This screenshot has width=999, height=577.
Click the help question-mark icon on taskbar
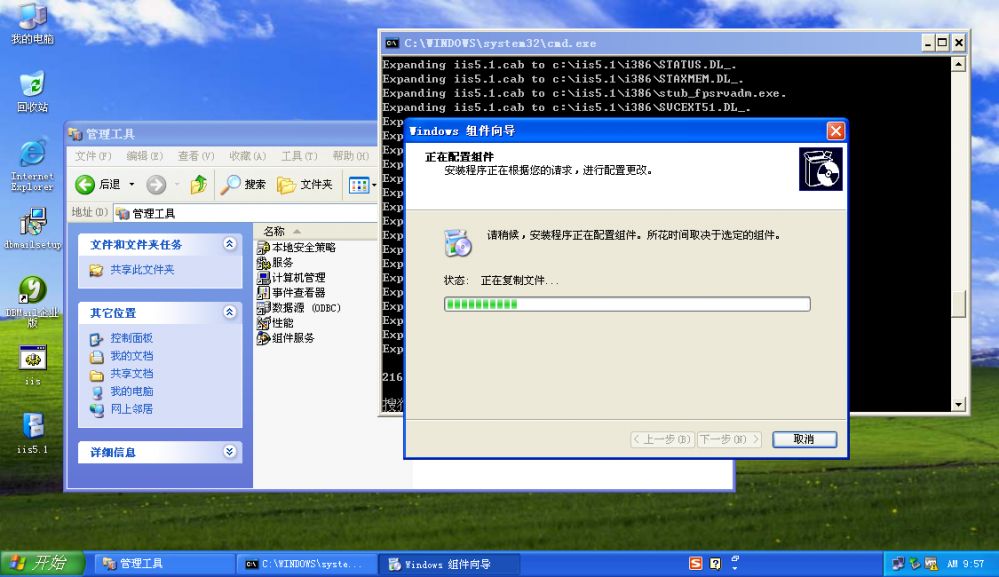715,564
